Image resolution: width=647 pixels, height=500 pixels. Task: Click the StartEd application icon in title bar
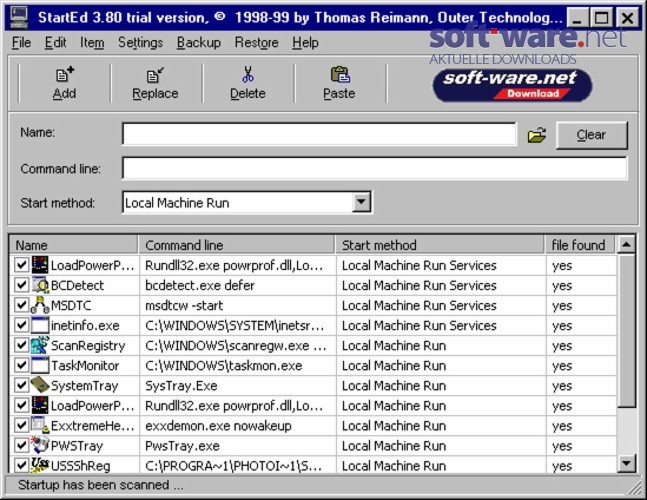tap(19, 17)
